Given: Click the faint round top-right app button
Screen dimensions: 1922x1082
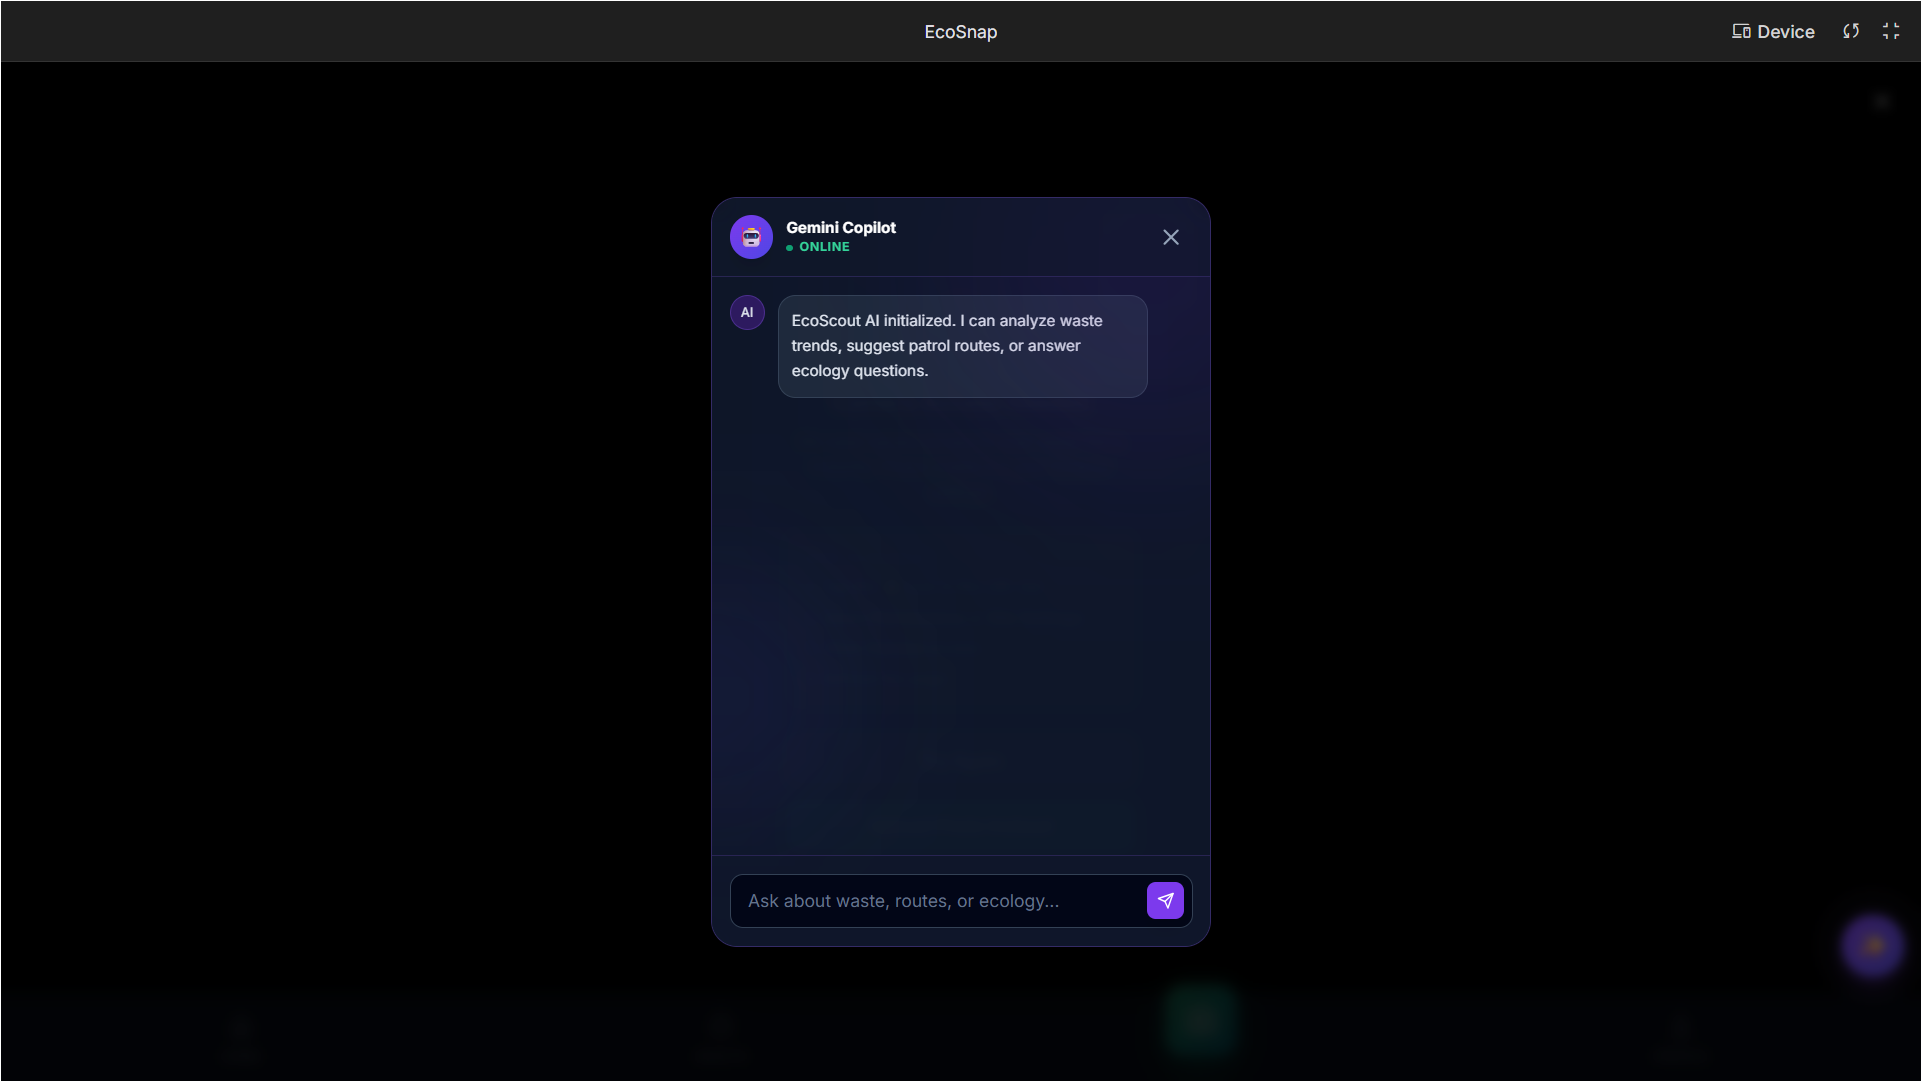Looking at the screenshot, I should [x=1882, y=101].
